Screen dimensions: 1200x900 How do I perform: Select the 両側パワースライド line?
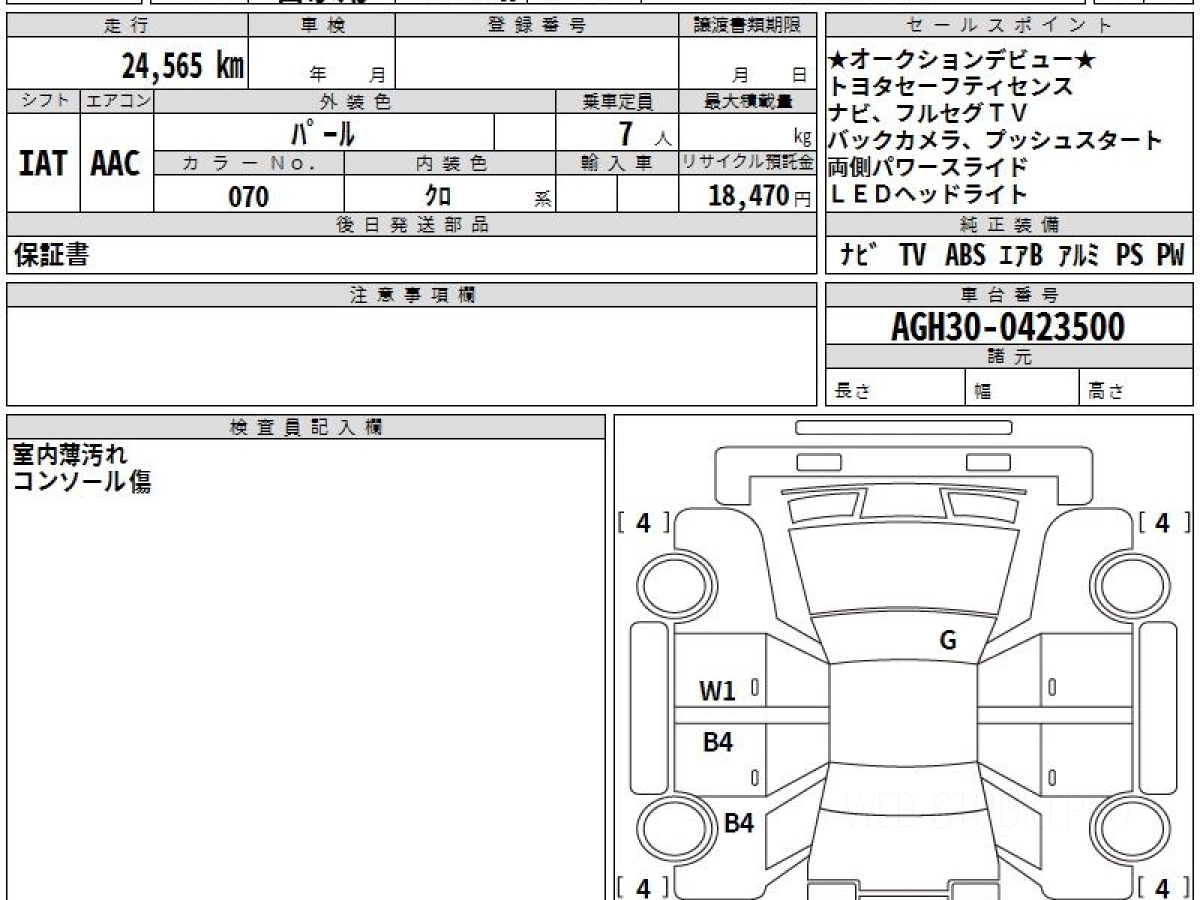(x=928, y=166)
